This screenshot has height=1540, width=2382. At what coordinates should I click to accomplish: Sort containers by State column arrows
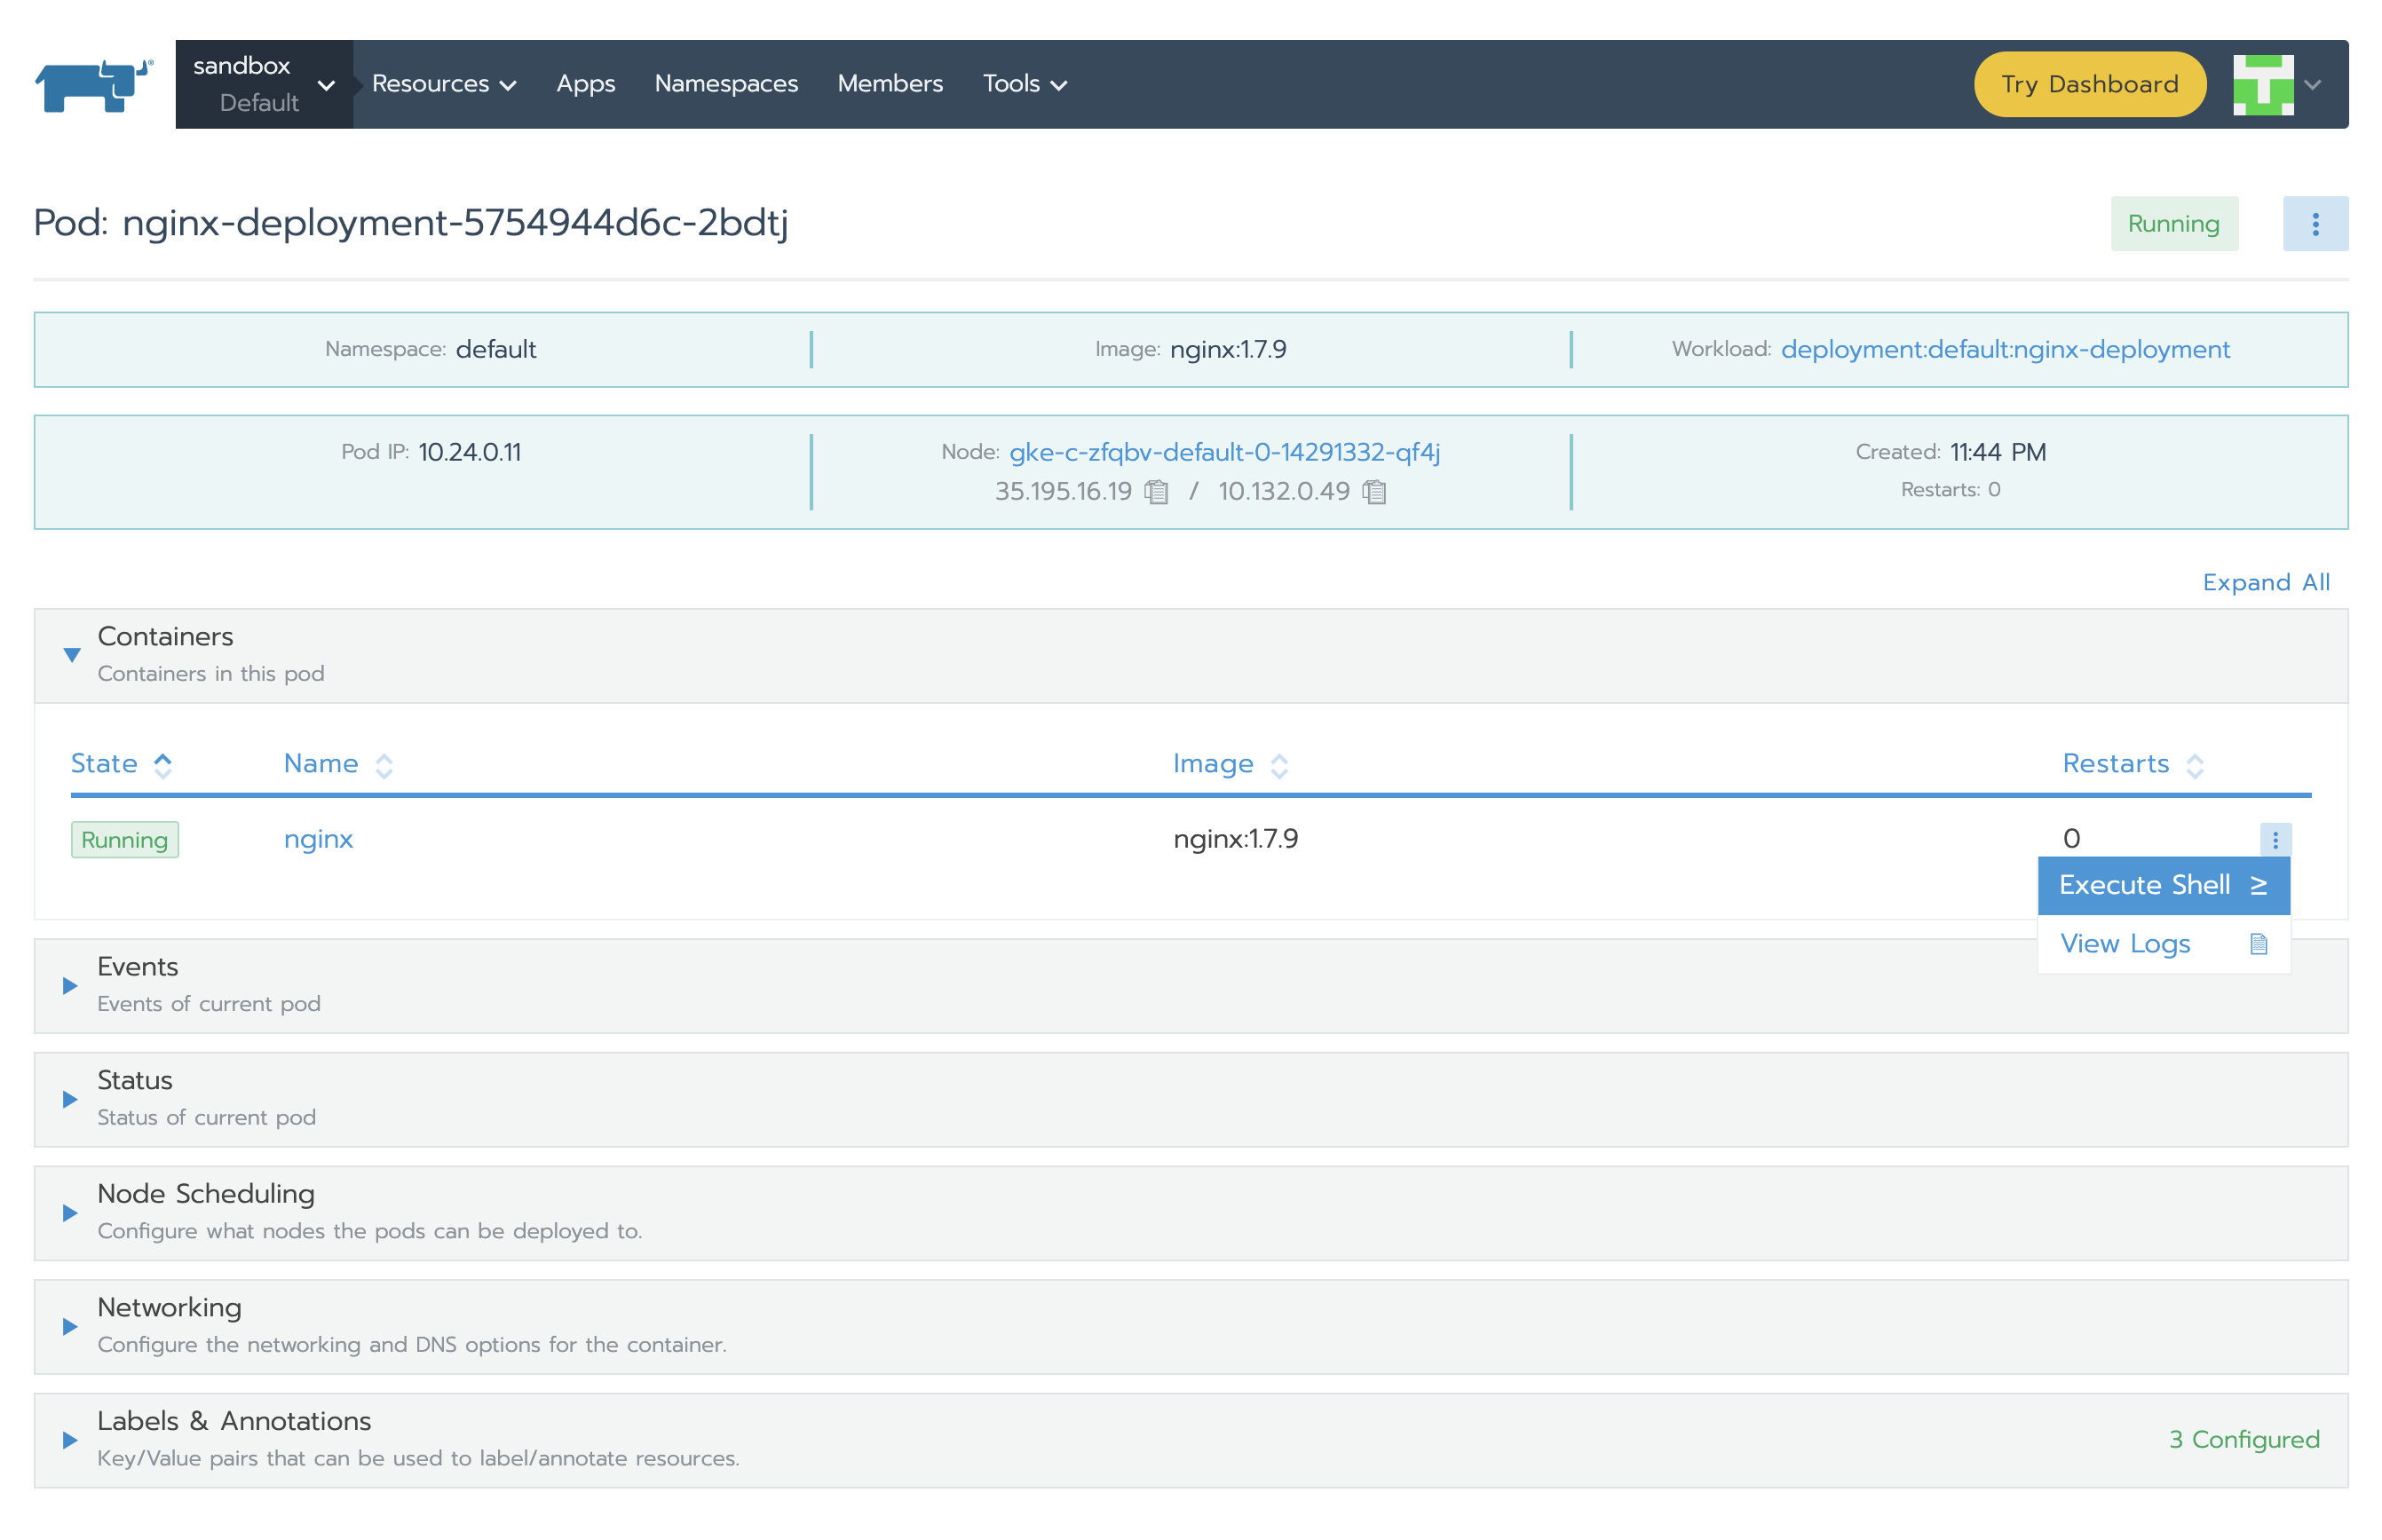(x=163, y=765)
